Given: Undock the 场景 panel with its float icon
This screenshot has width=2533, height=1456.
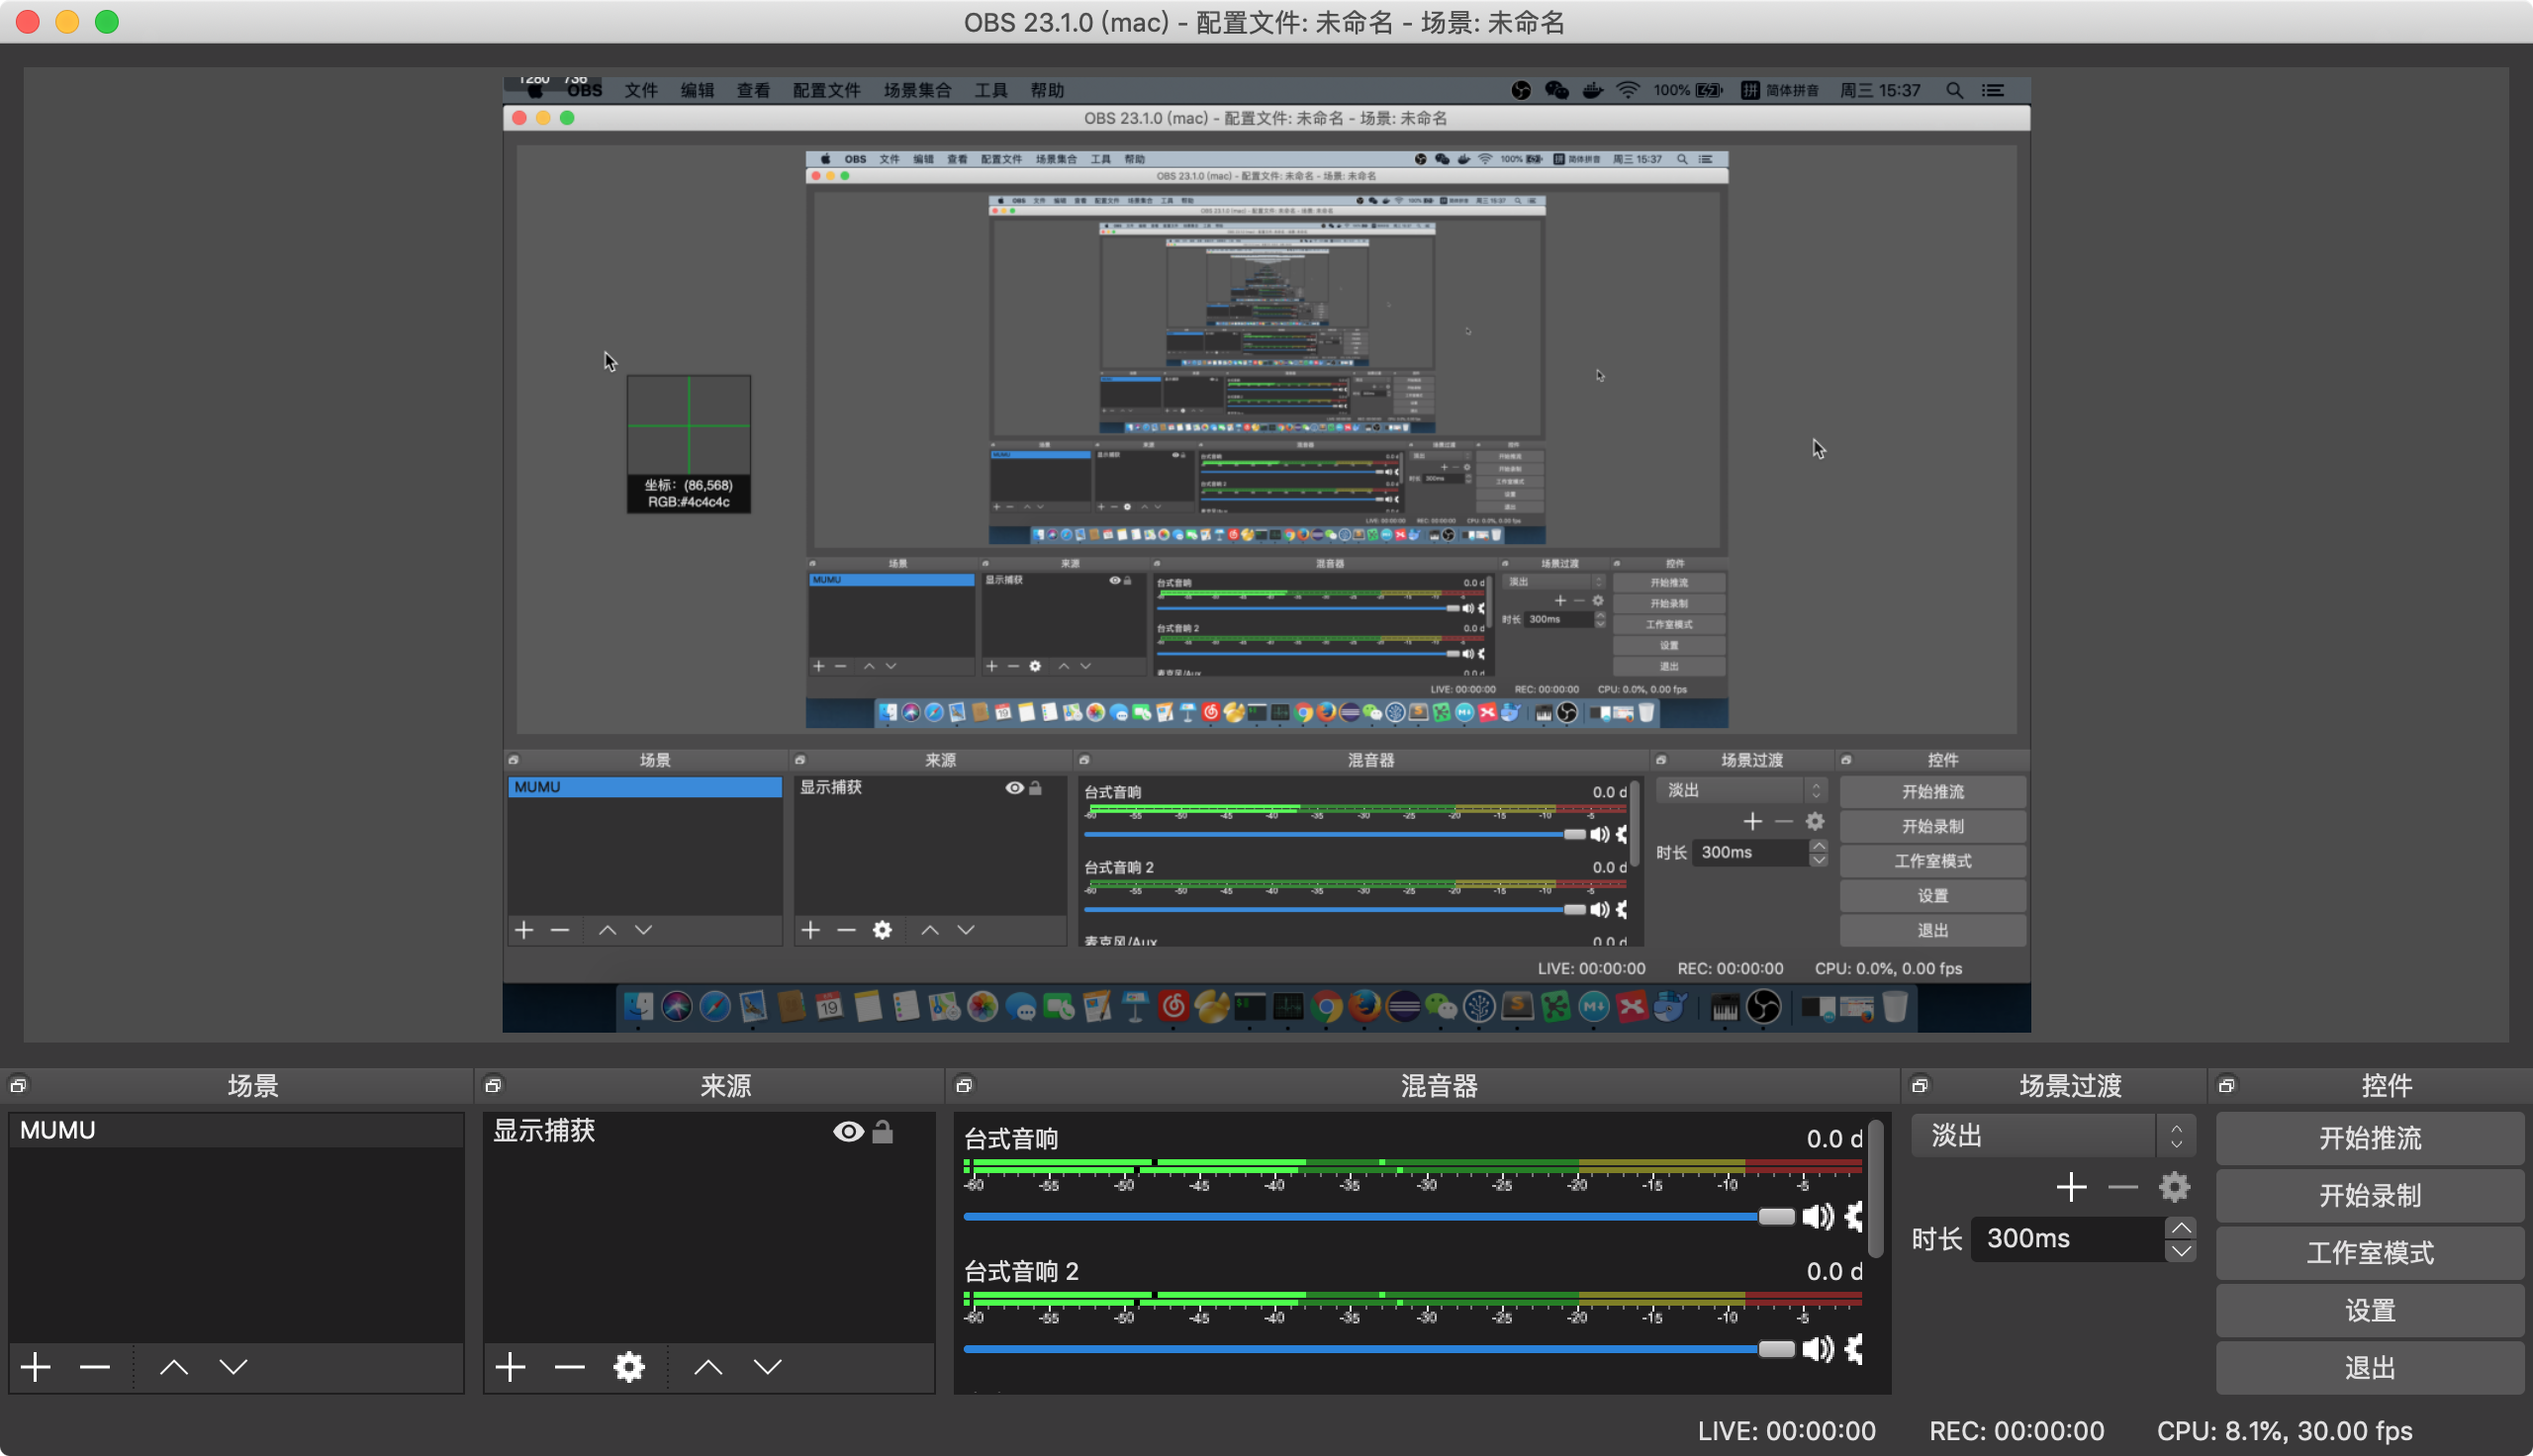Looking at the screenshot, I should pos(18,1085).
